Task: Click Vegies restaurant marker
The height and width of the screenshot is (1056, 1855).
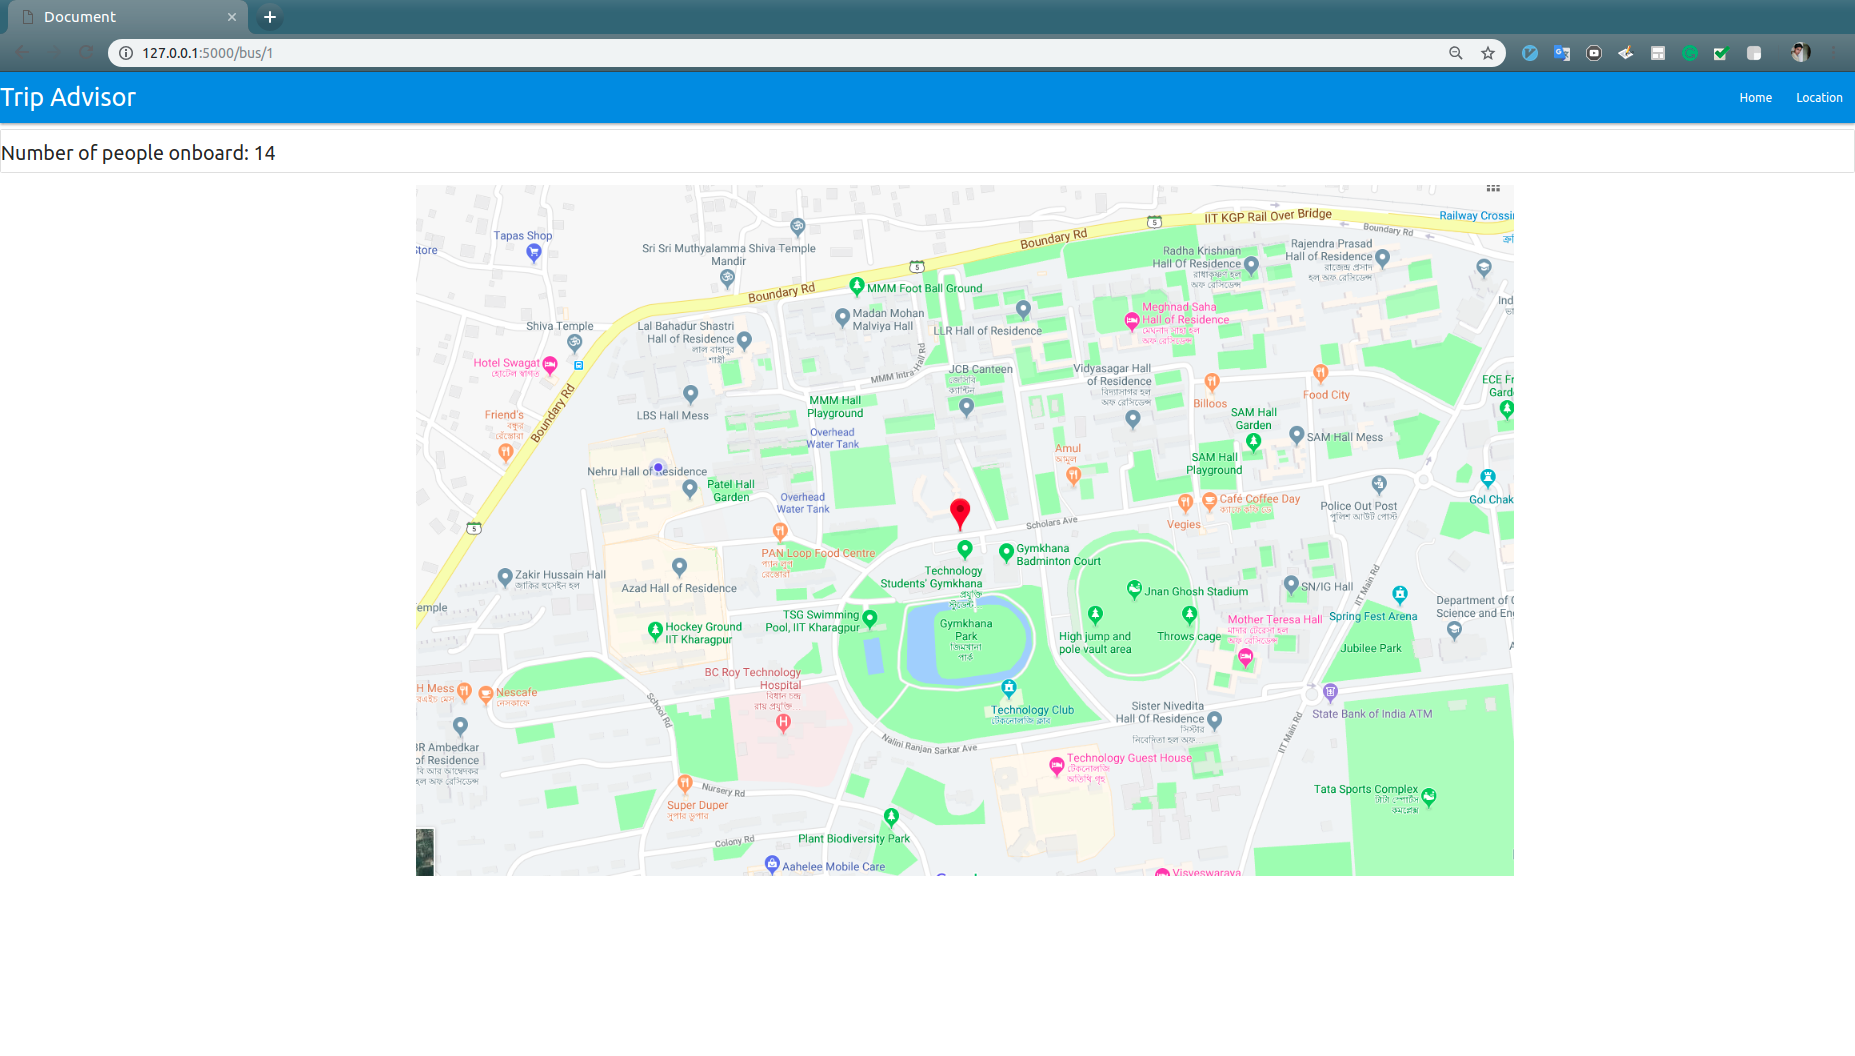Action: tap(1185, 503)
